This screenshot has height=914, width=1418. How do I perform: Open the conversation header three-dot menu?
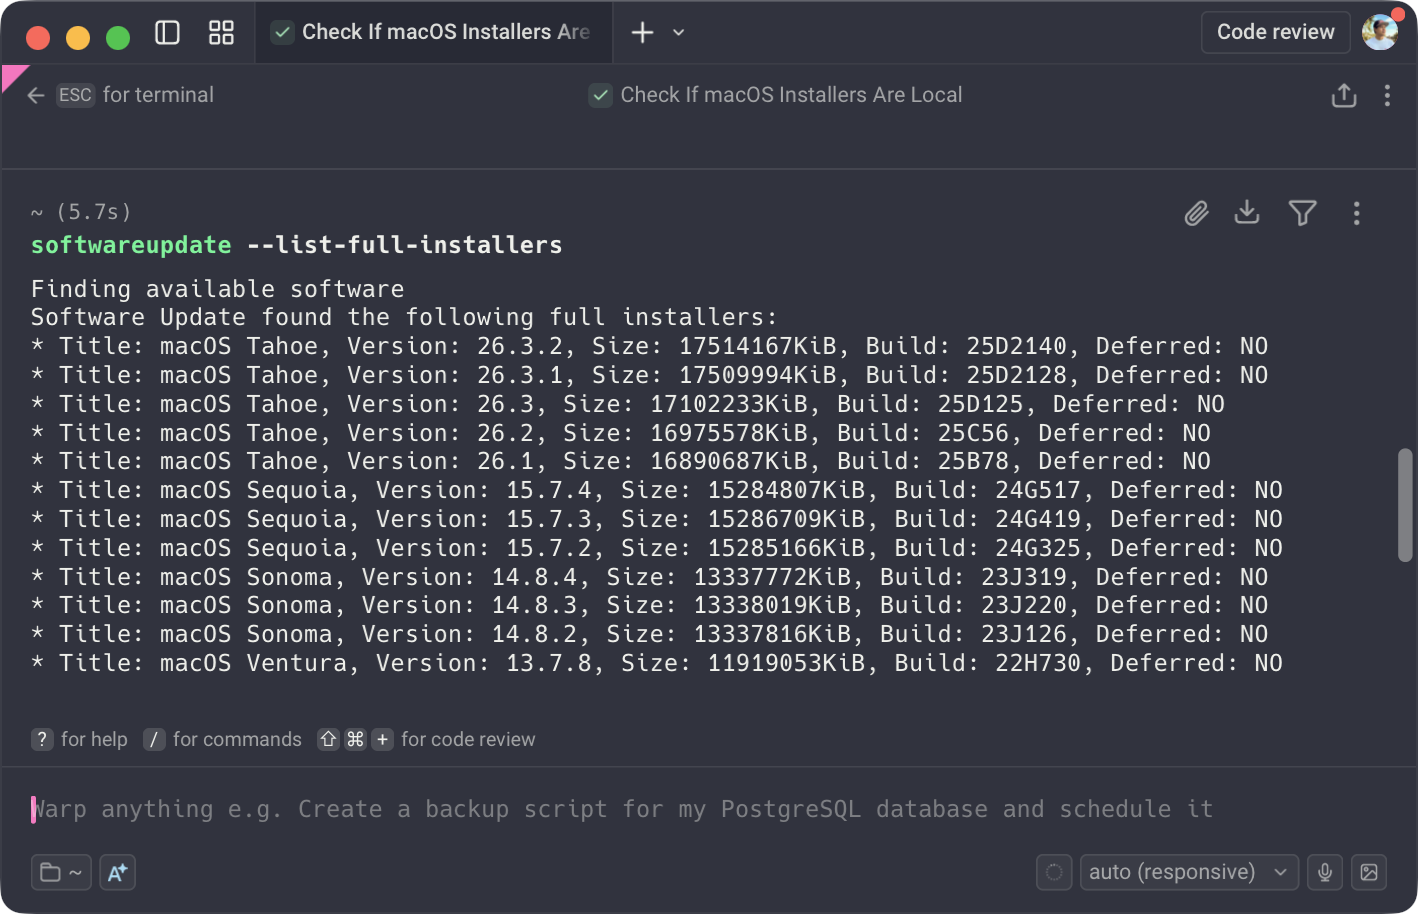[1387, 95]
